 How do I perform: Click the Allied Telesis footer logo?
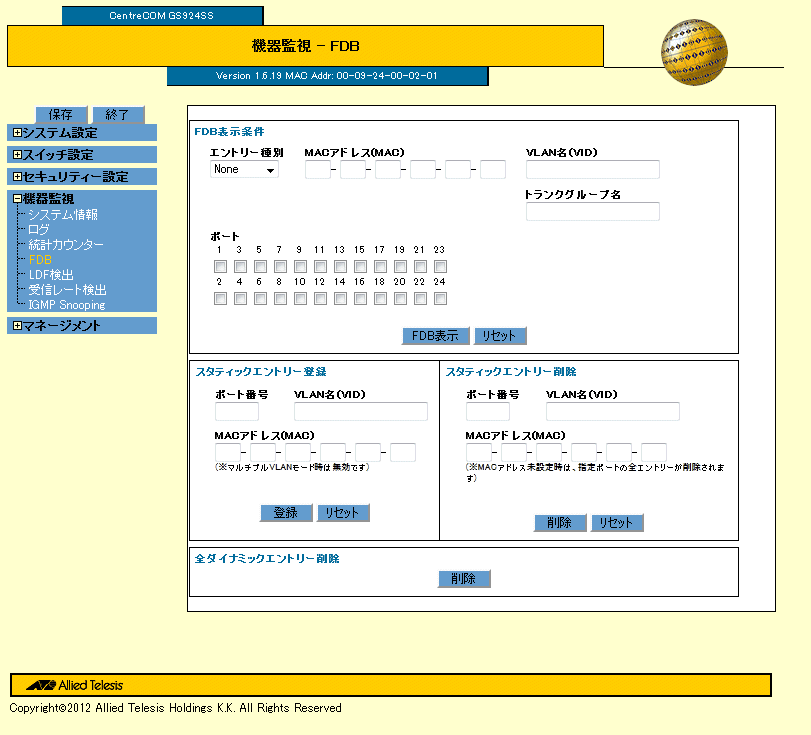[x=75, y=685]
